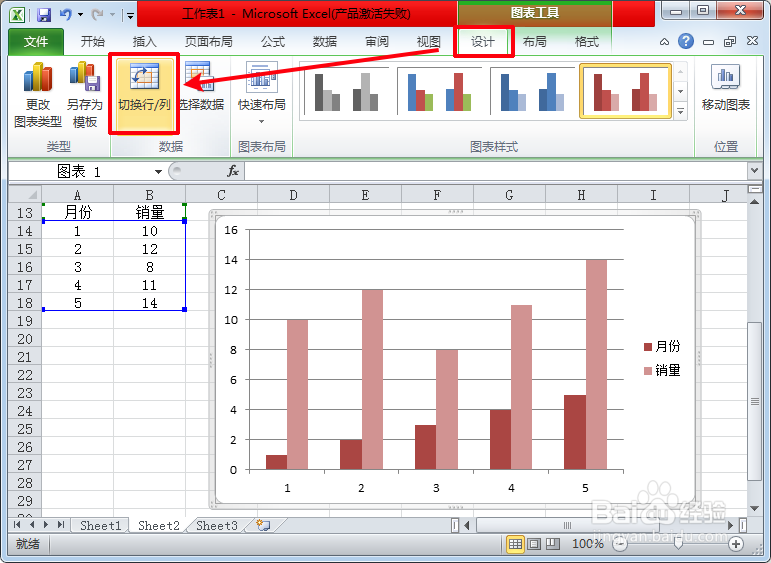Open Quick Layout (快速布局) gallery

[x=262, y=93]
